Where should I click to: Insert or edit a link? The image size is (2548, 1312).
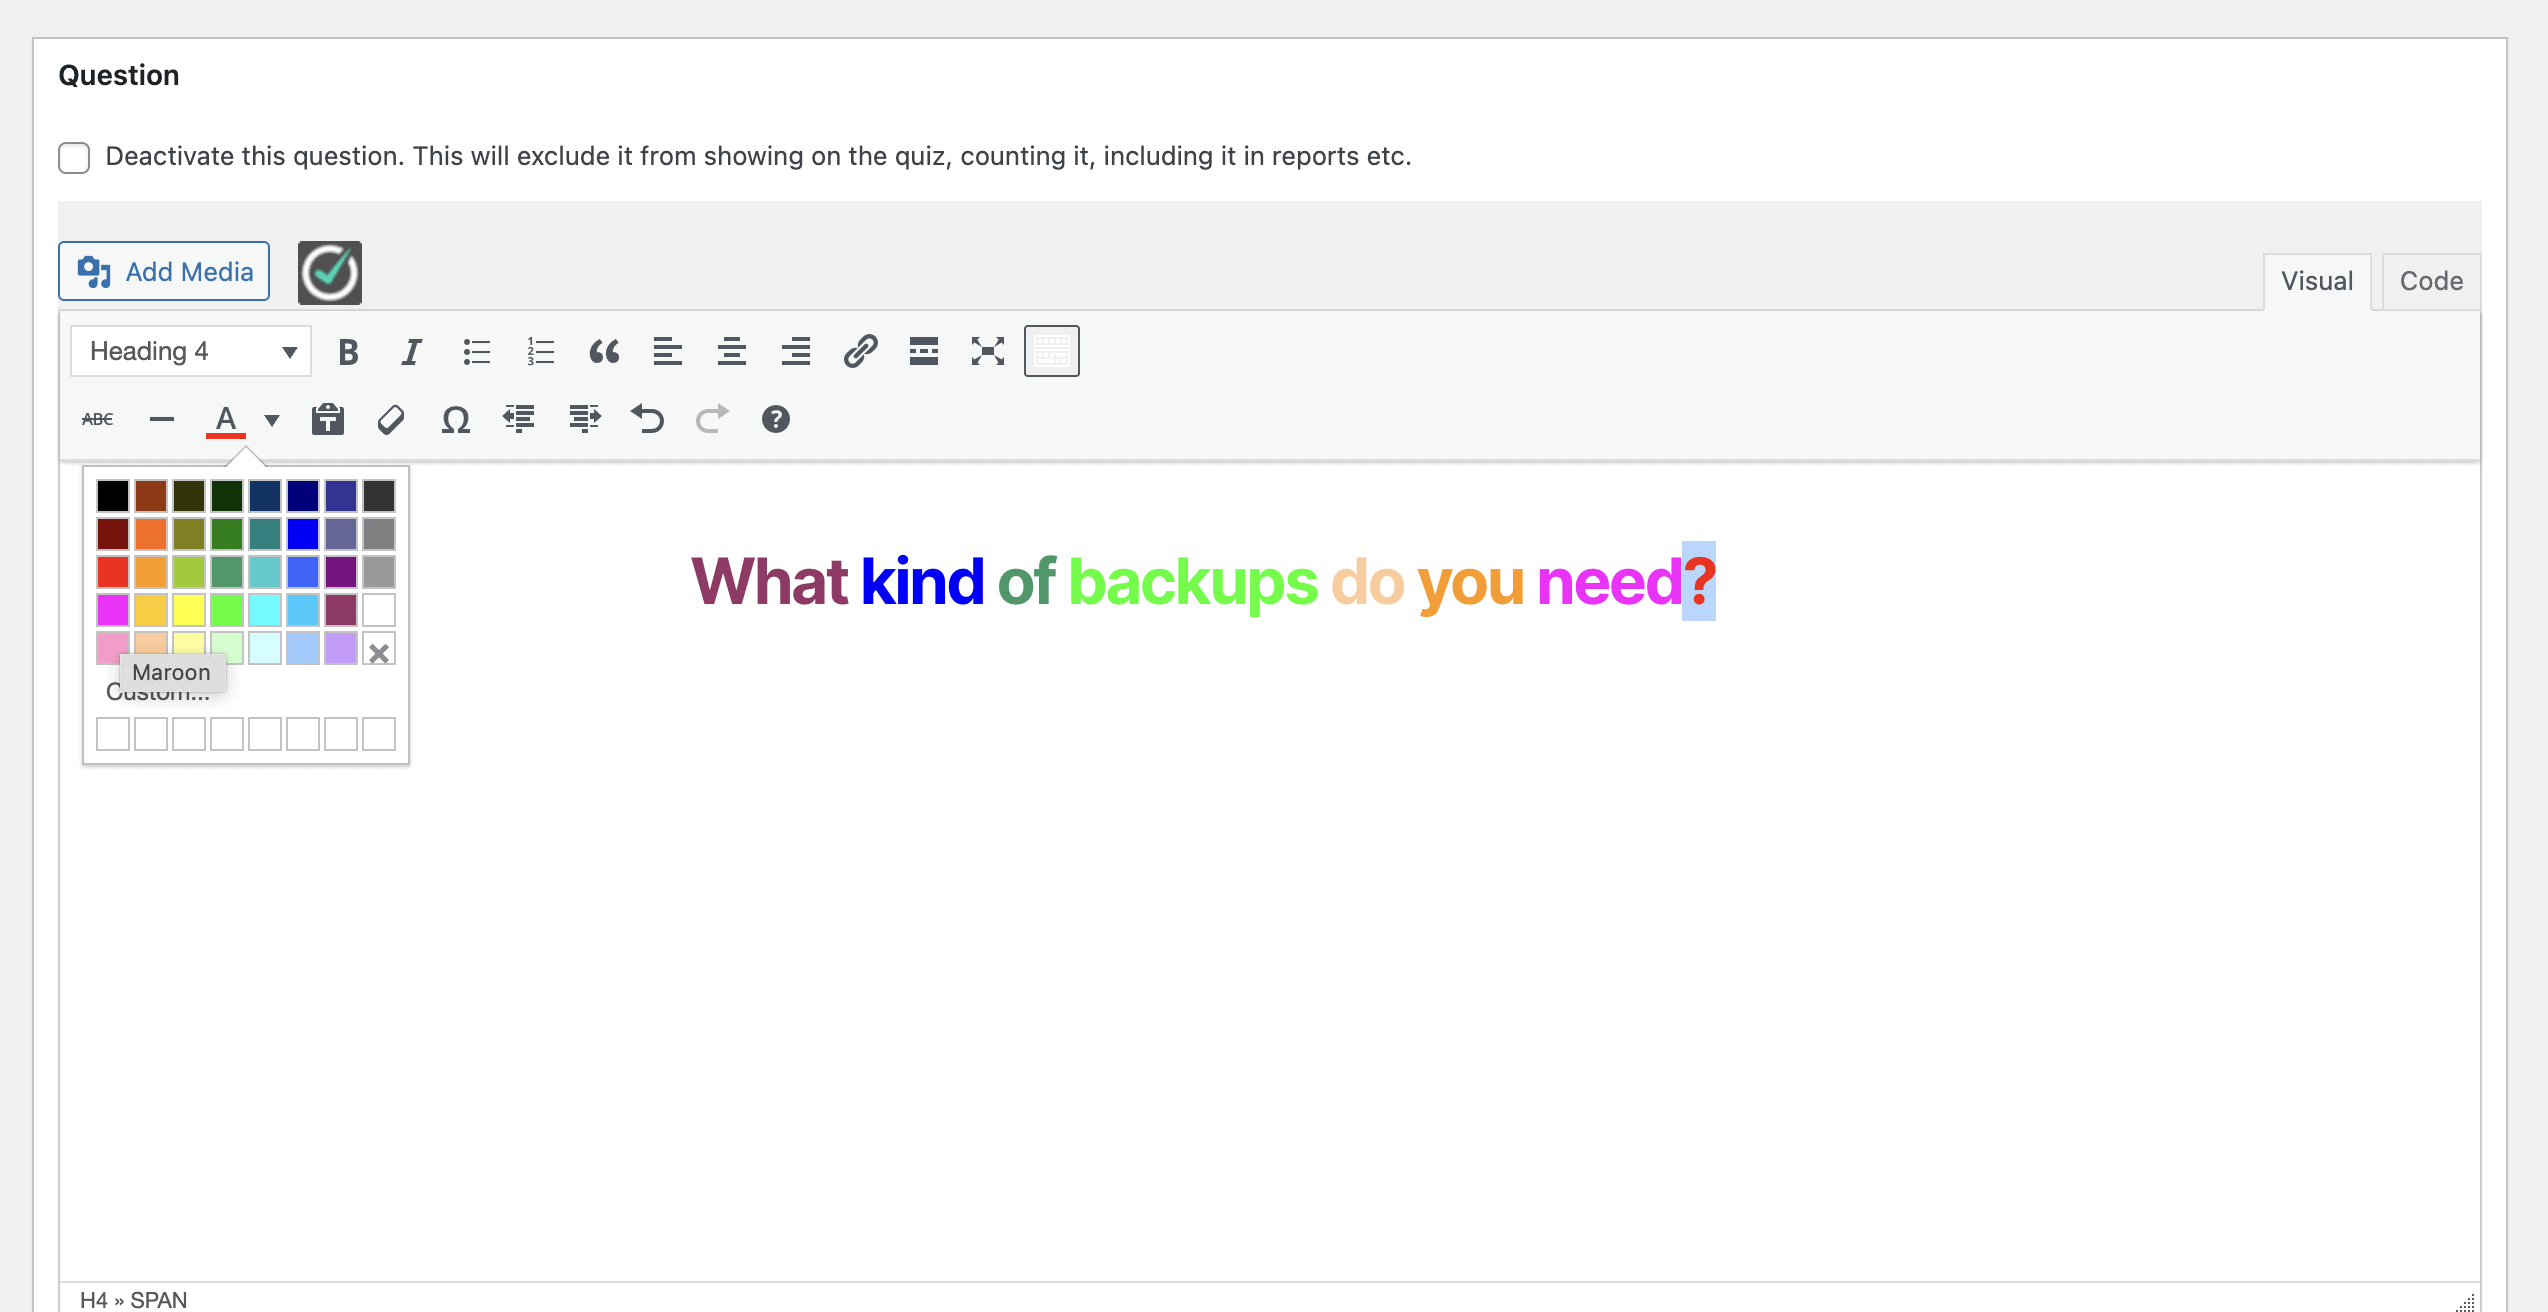pos(860,352)
